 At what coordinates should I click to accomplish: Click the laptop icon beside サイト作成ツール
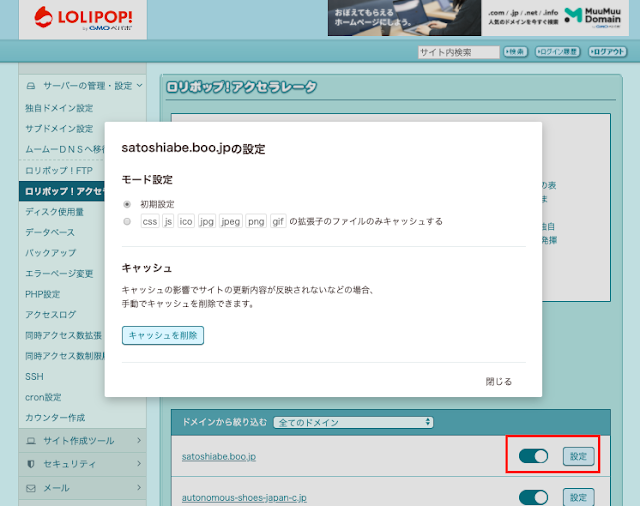pyautogui.click(x=30, y=440)
